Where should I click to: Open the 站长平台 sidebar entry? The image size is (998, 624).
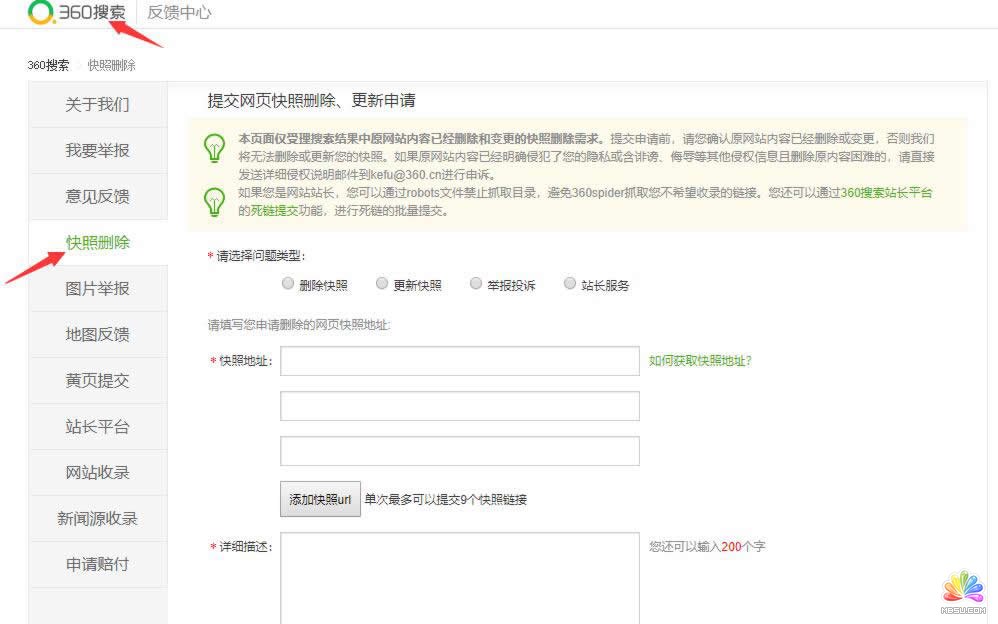point(97,426)
